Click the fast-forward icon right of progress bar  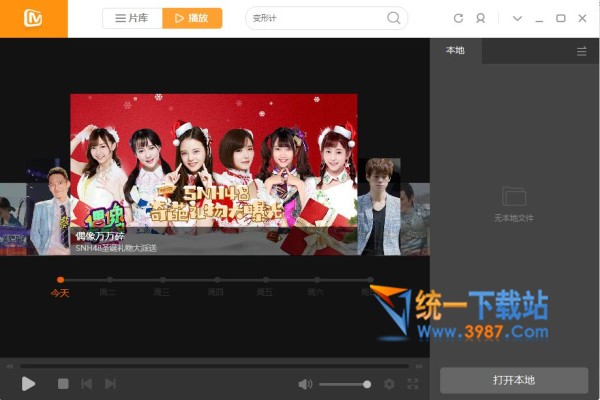pos(419,366)
